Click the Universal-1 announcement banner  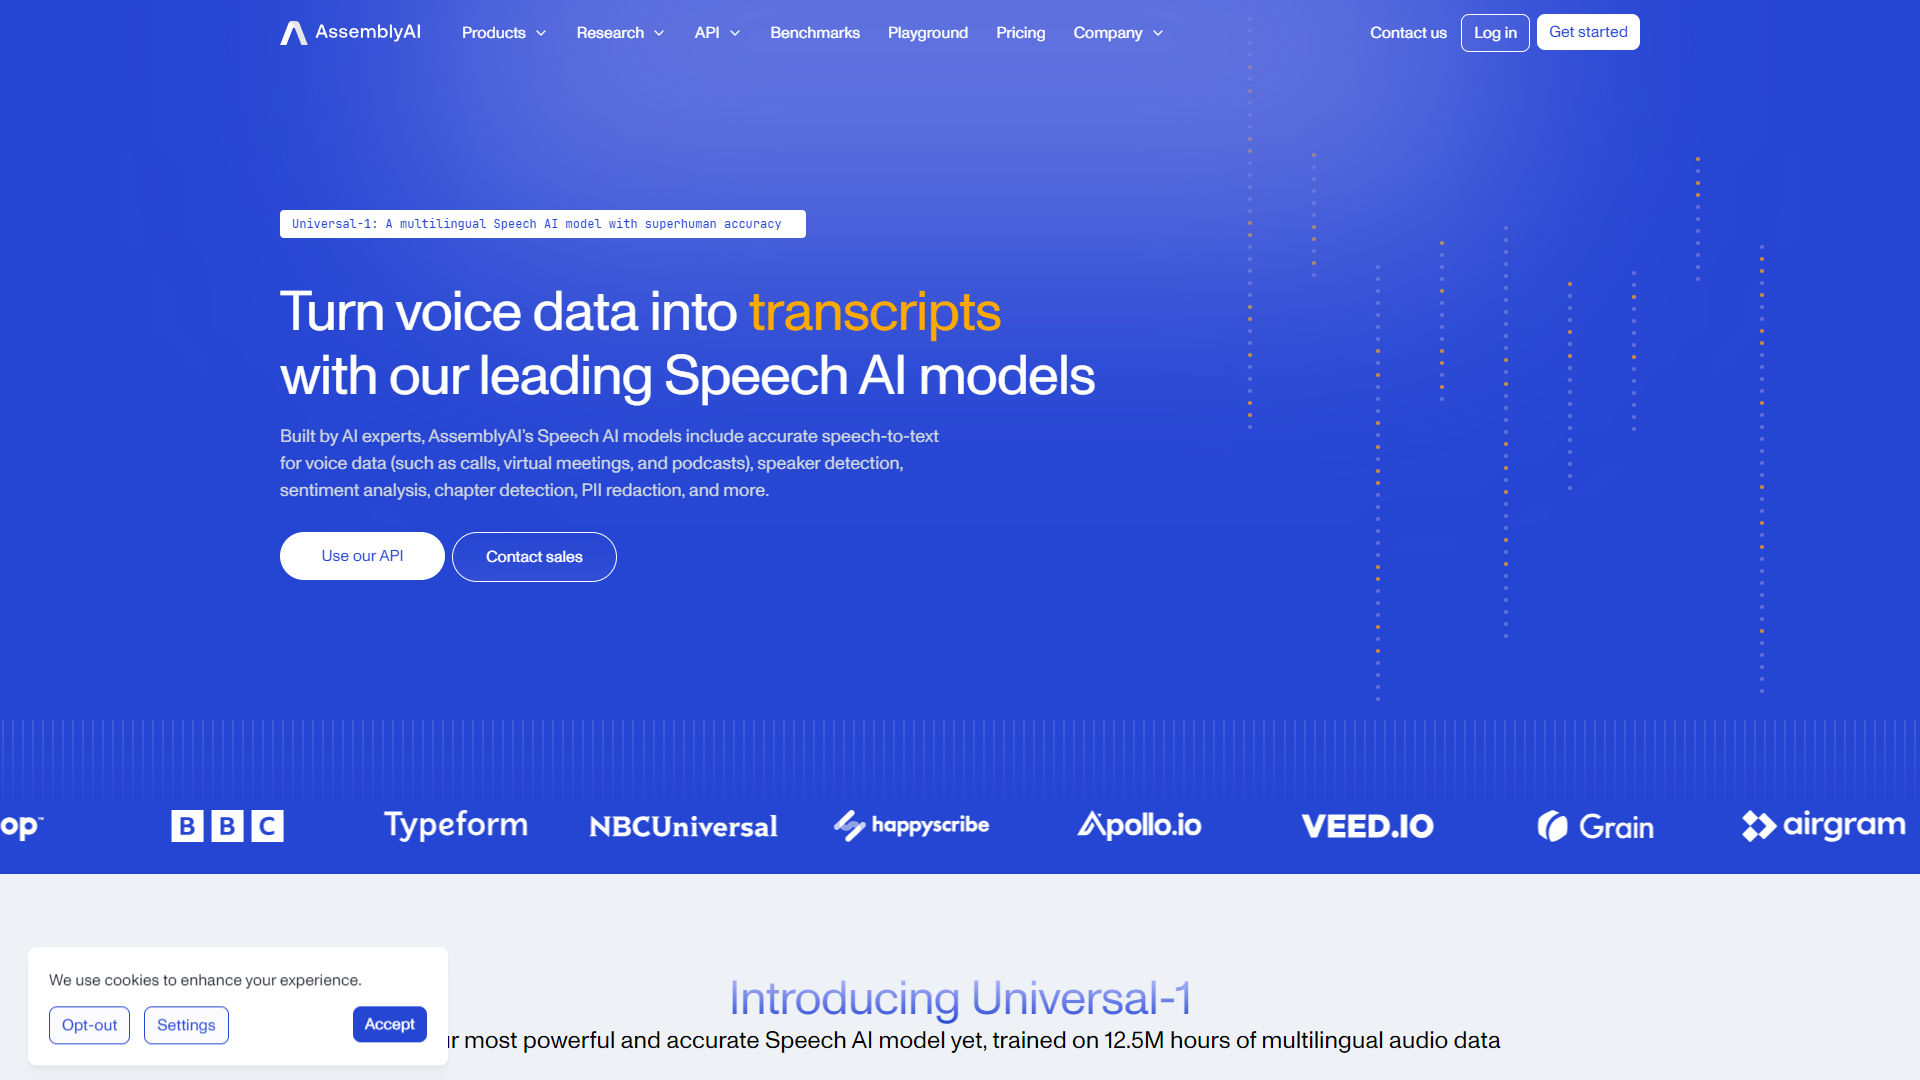pyautogui.click(x=541, y=224)
